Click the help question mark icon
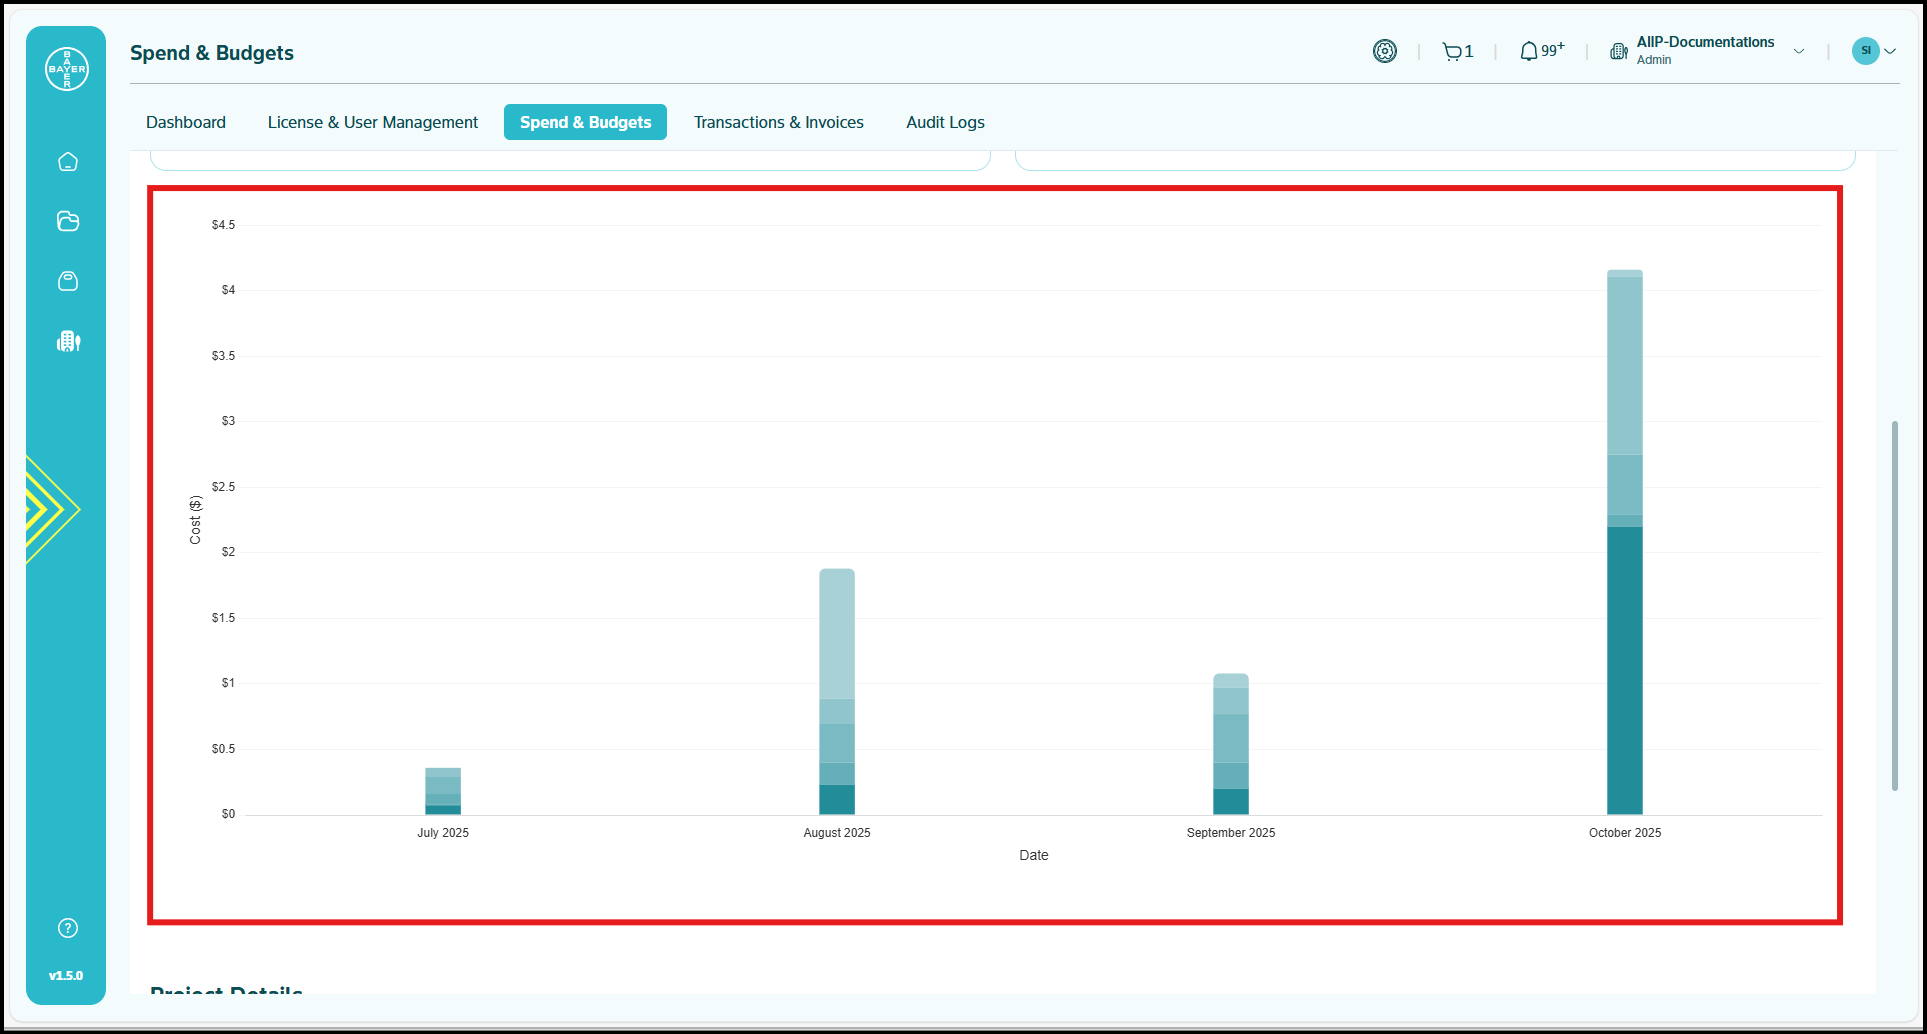Image resolution: width=1927 pixels, height=1034 pixels. click(68, 928)
